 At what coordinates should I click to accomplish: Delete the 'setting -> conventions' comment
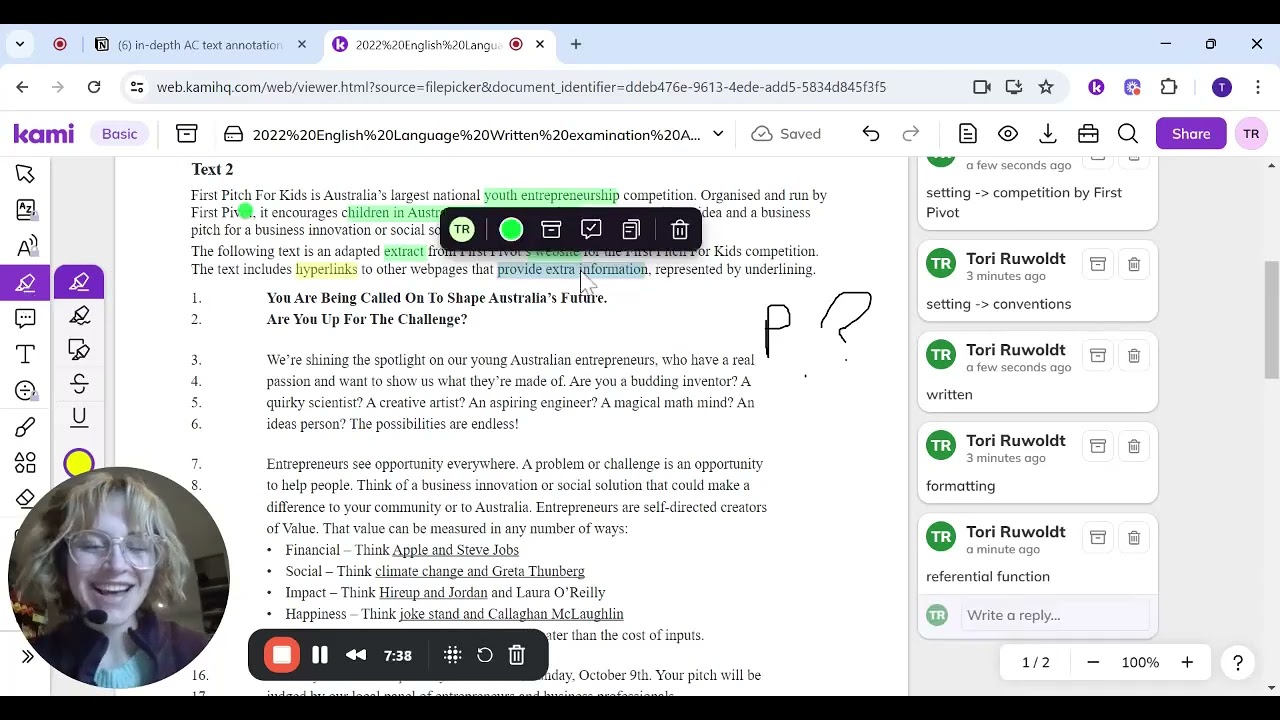(x=1134, y=264)
